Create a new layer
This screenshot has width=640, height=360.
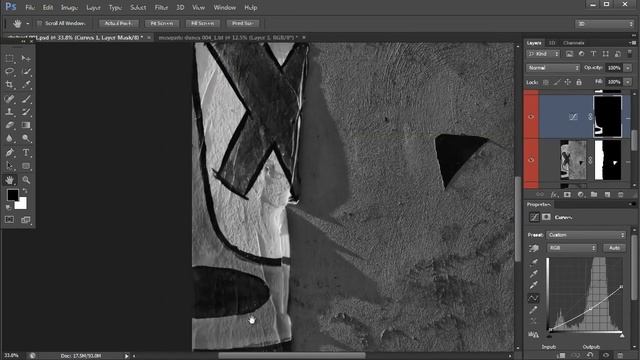tap(607, 195)
